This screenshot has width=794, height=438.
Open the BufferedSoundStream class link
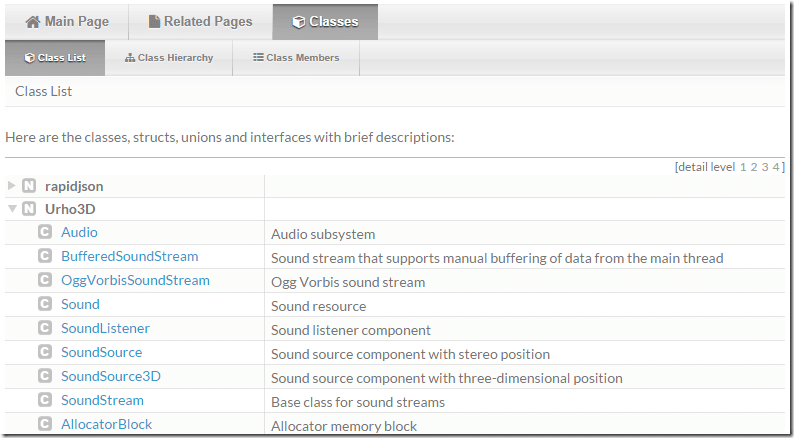click(130, 256)
